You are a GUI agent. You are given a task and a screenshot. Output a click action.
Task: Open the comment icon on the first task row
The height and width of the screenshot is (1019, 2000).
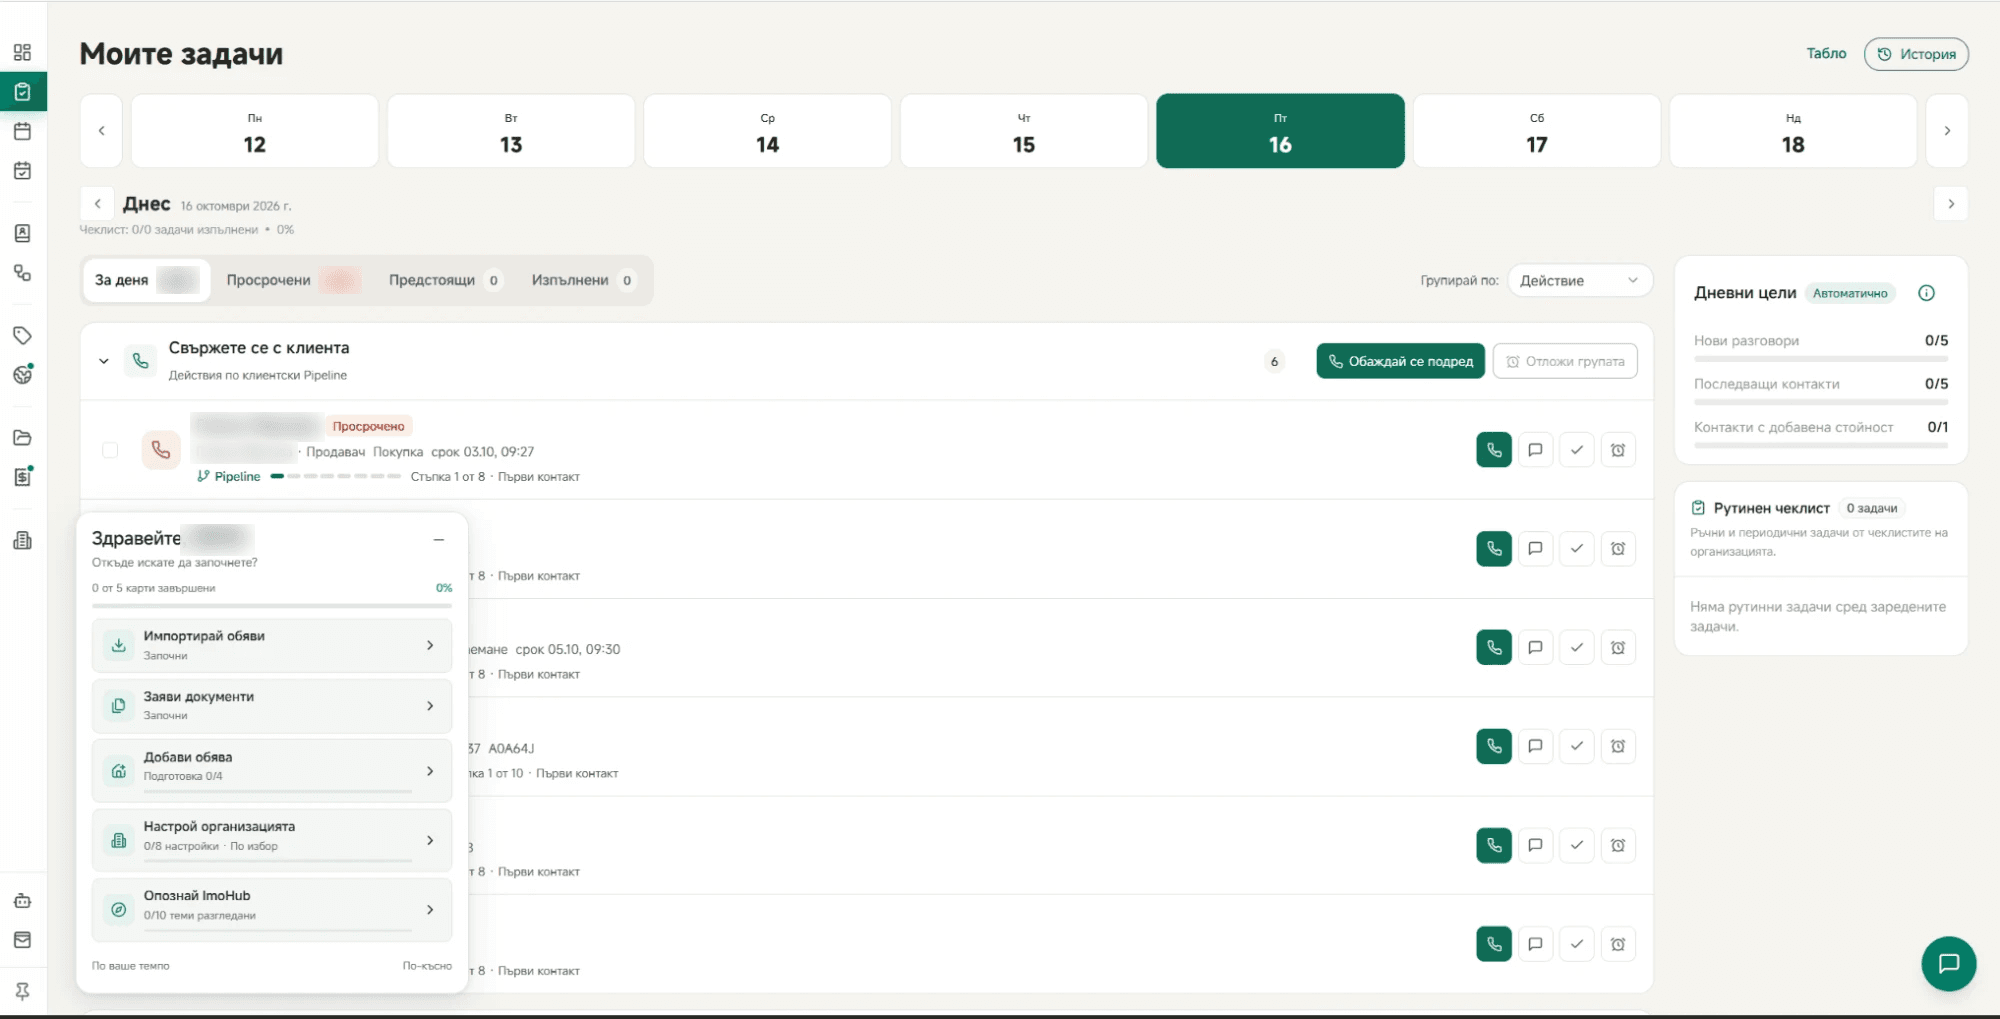(x=1535, y=450)
